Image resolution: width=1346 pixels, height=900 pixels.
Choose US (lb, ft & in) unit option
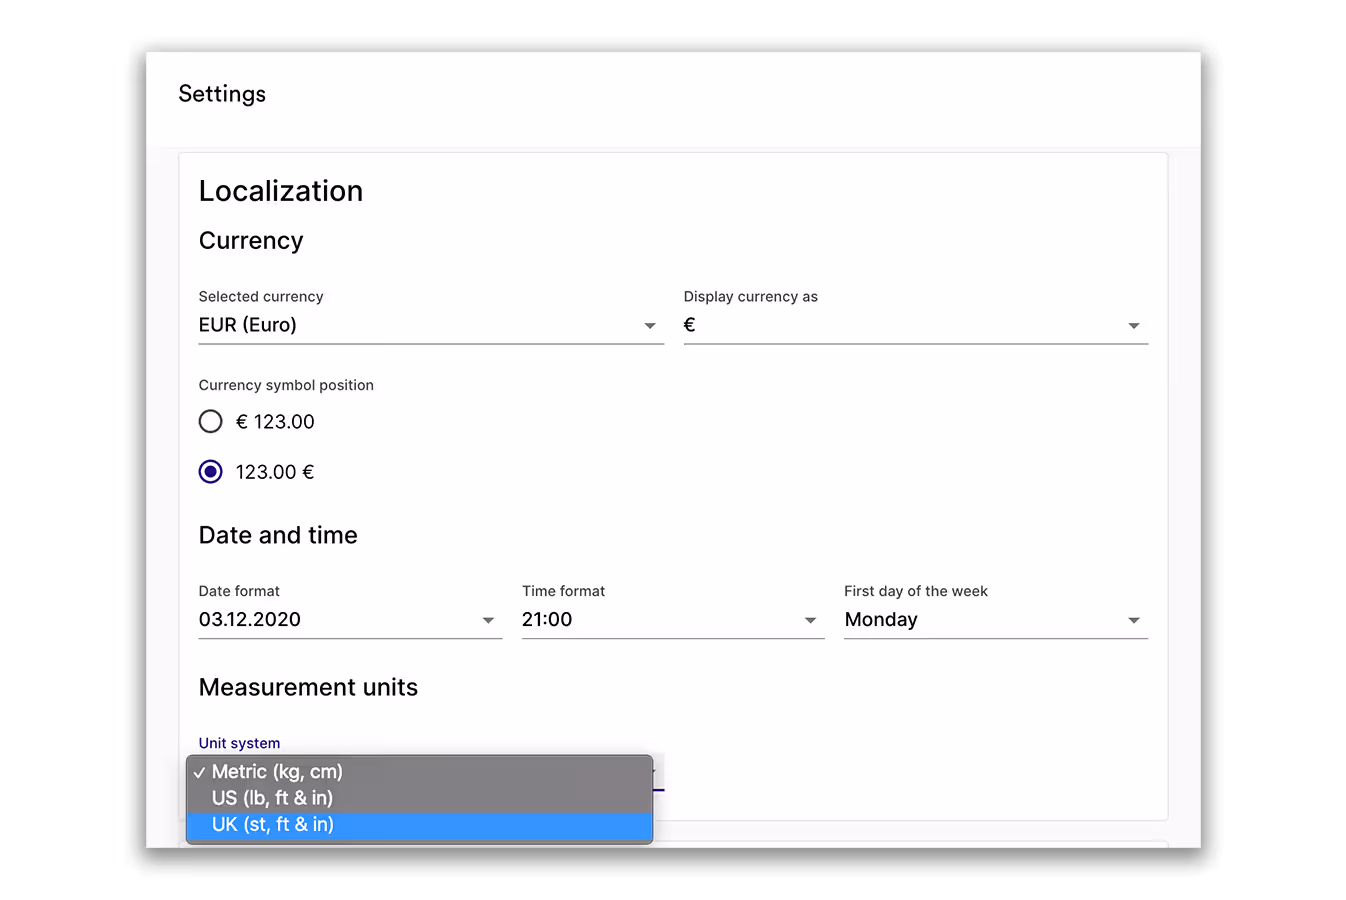420,798
